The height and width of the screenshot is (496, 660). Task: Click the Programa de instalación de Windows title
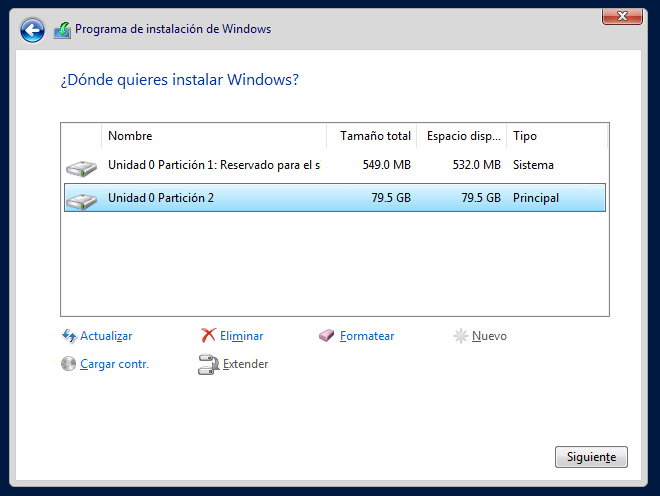click(x=173, y=29)
